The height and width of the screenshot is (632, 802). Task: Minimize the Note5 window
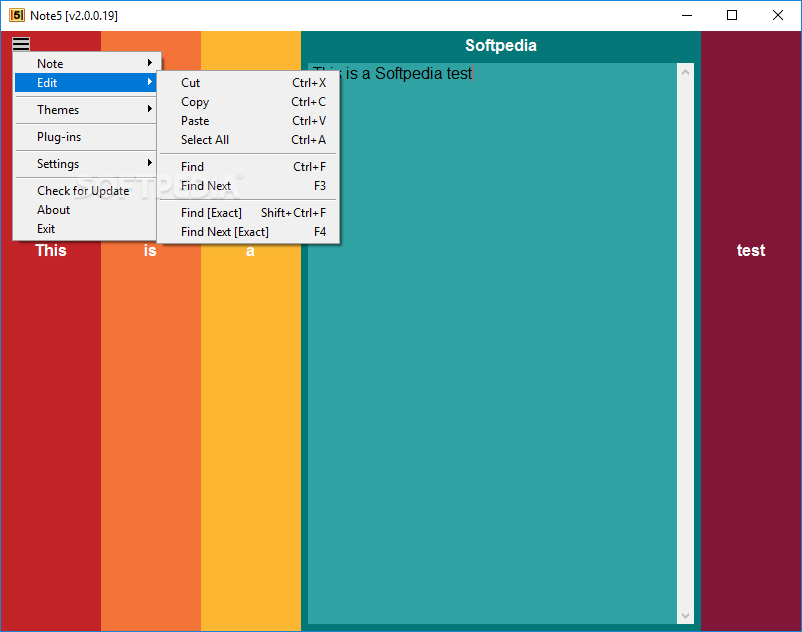tap(687, 15)
